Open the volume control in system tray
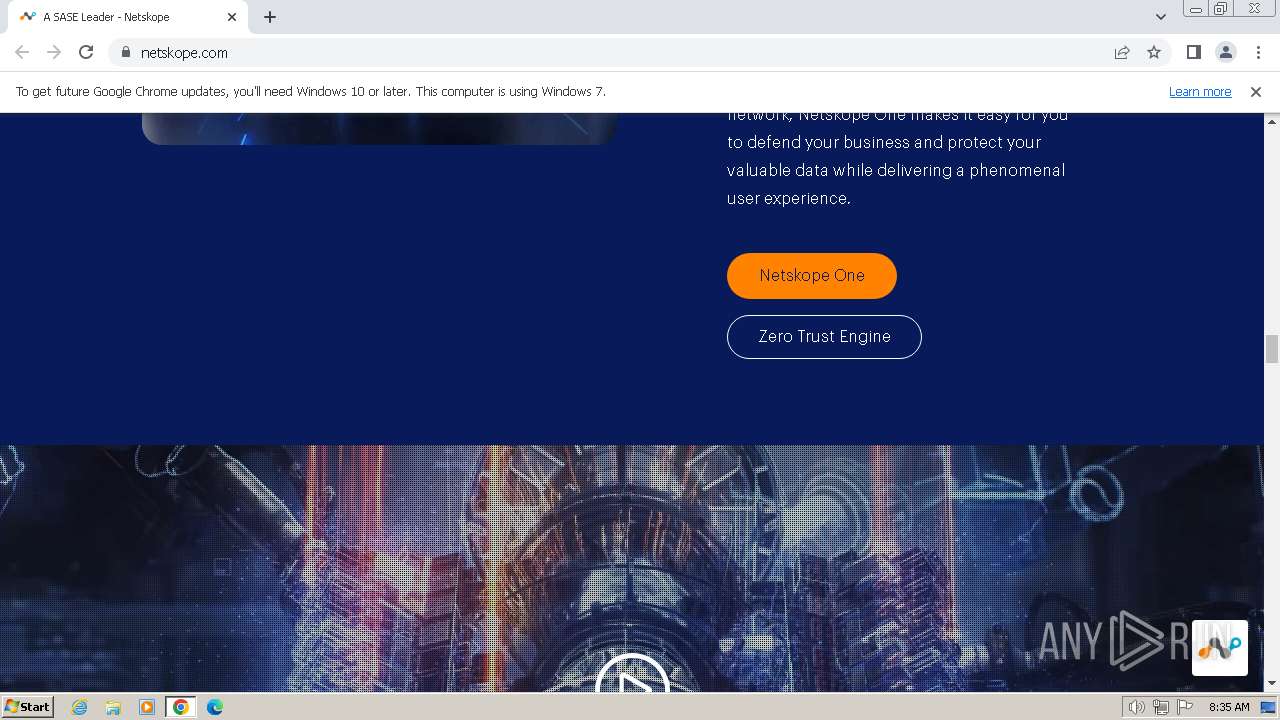 tap(1136, 707)
